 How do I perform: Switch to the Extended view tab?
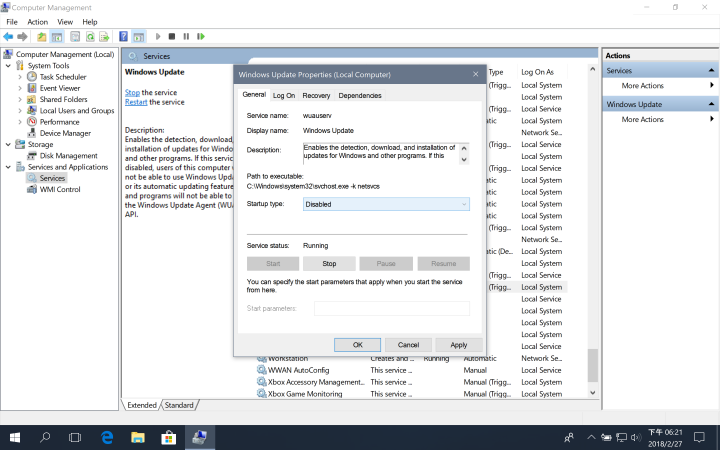pyautogui.click(x=142, y=405)
